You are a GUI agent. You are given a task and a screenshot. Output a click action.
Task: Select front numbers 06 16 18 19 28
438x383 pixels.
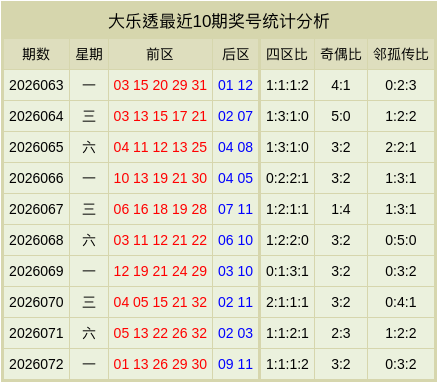coord(160,209)
